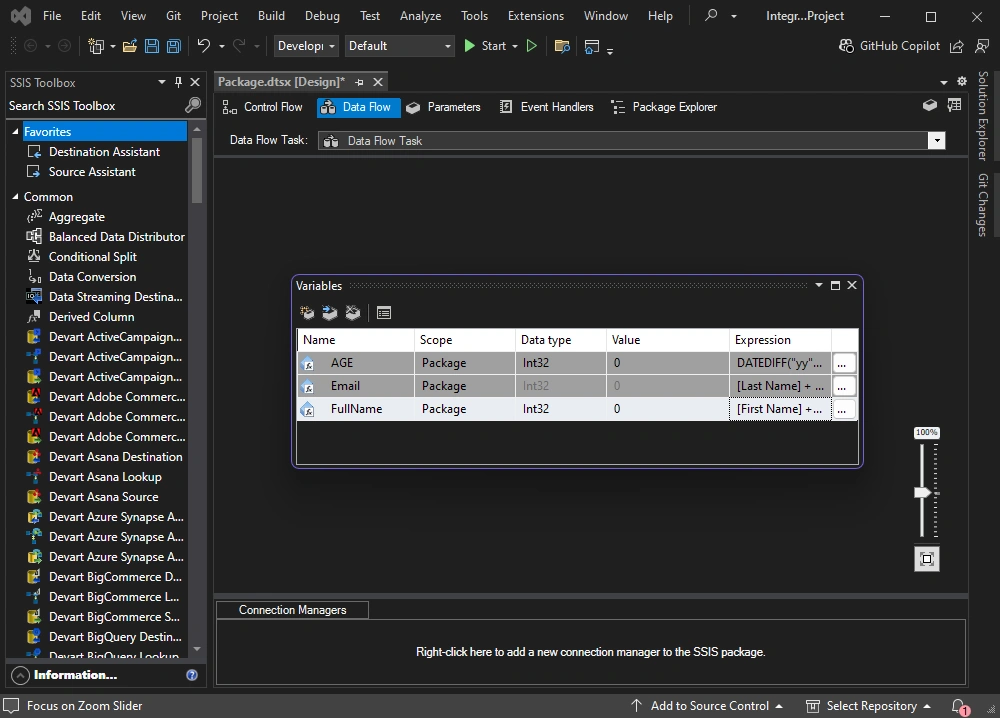Open the Data Flow Task dropdown arrow
Screen dimensions: 1000x718
(936, 140)
